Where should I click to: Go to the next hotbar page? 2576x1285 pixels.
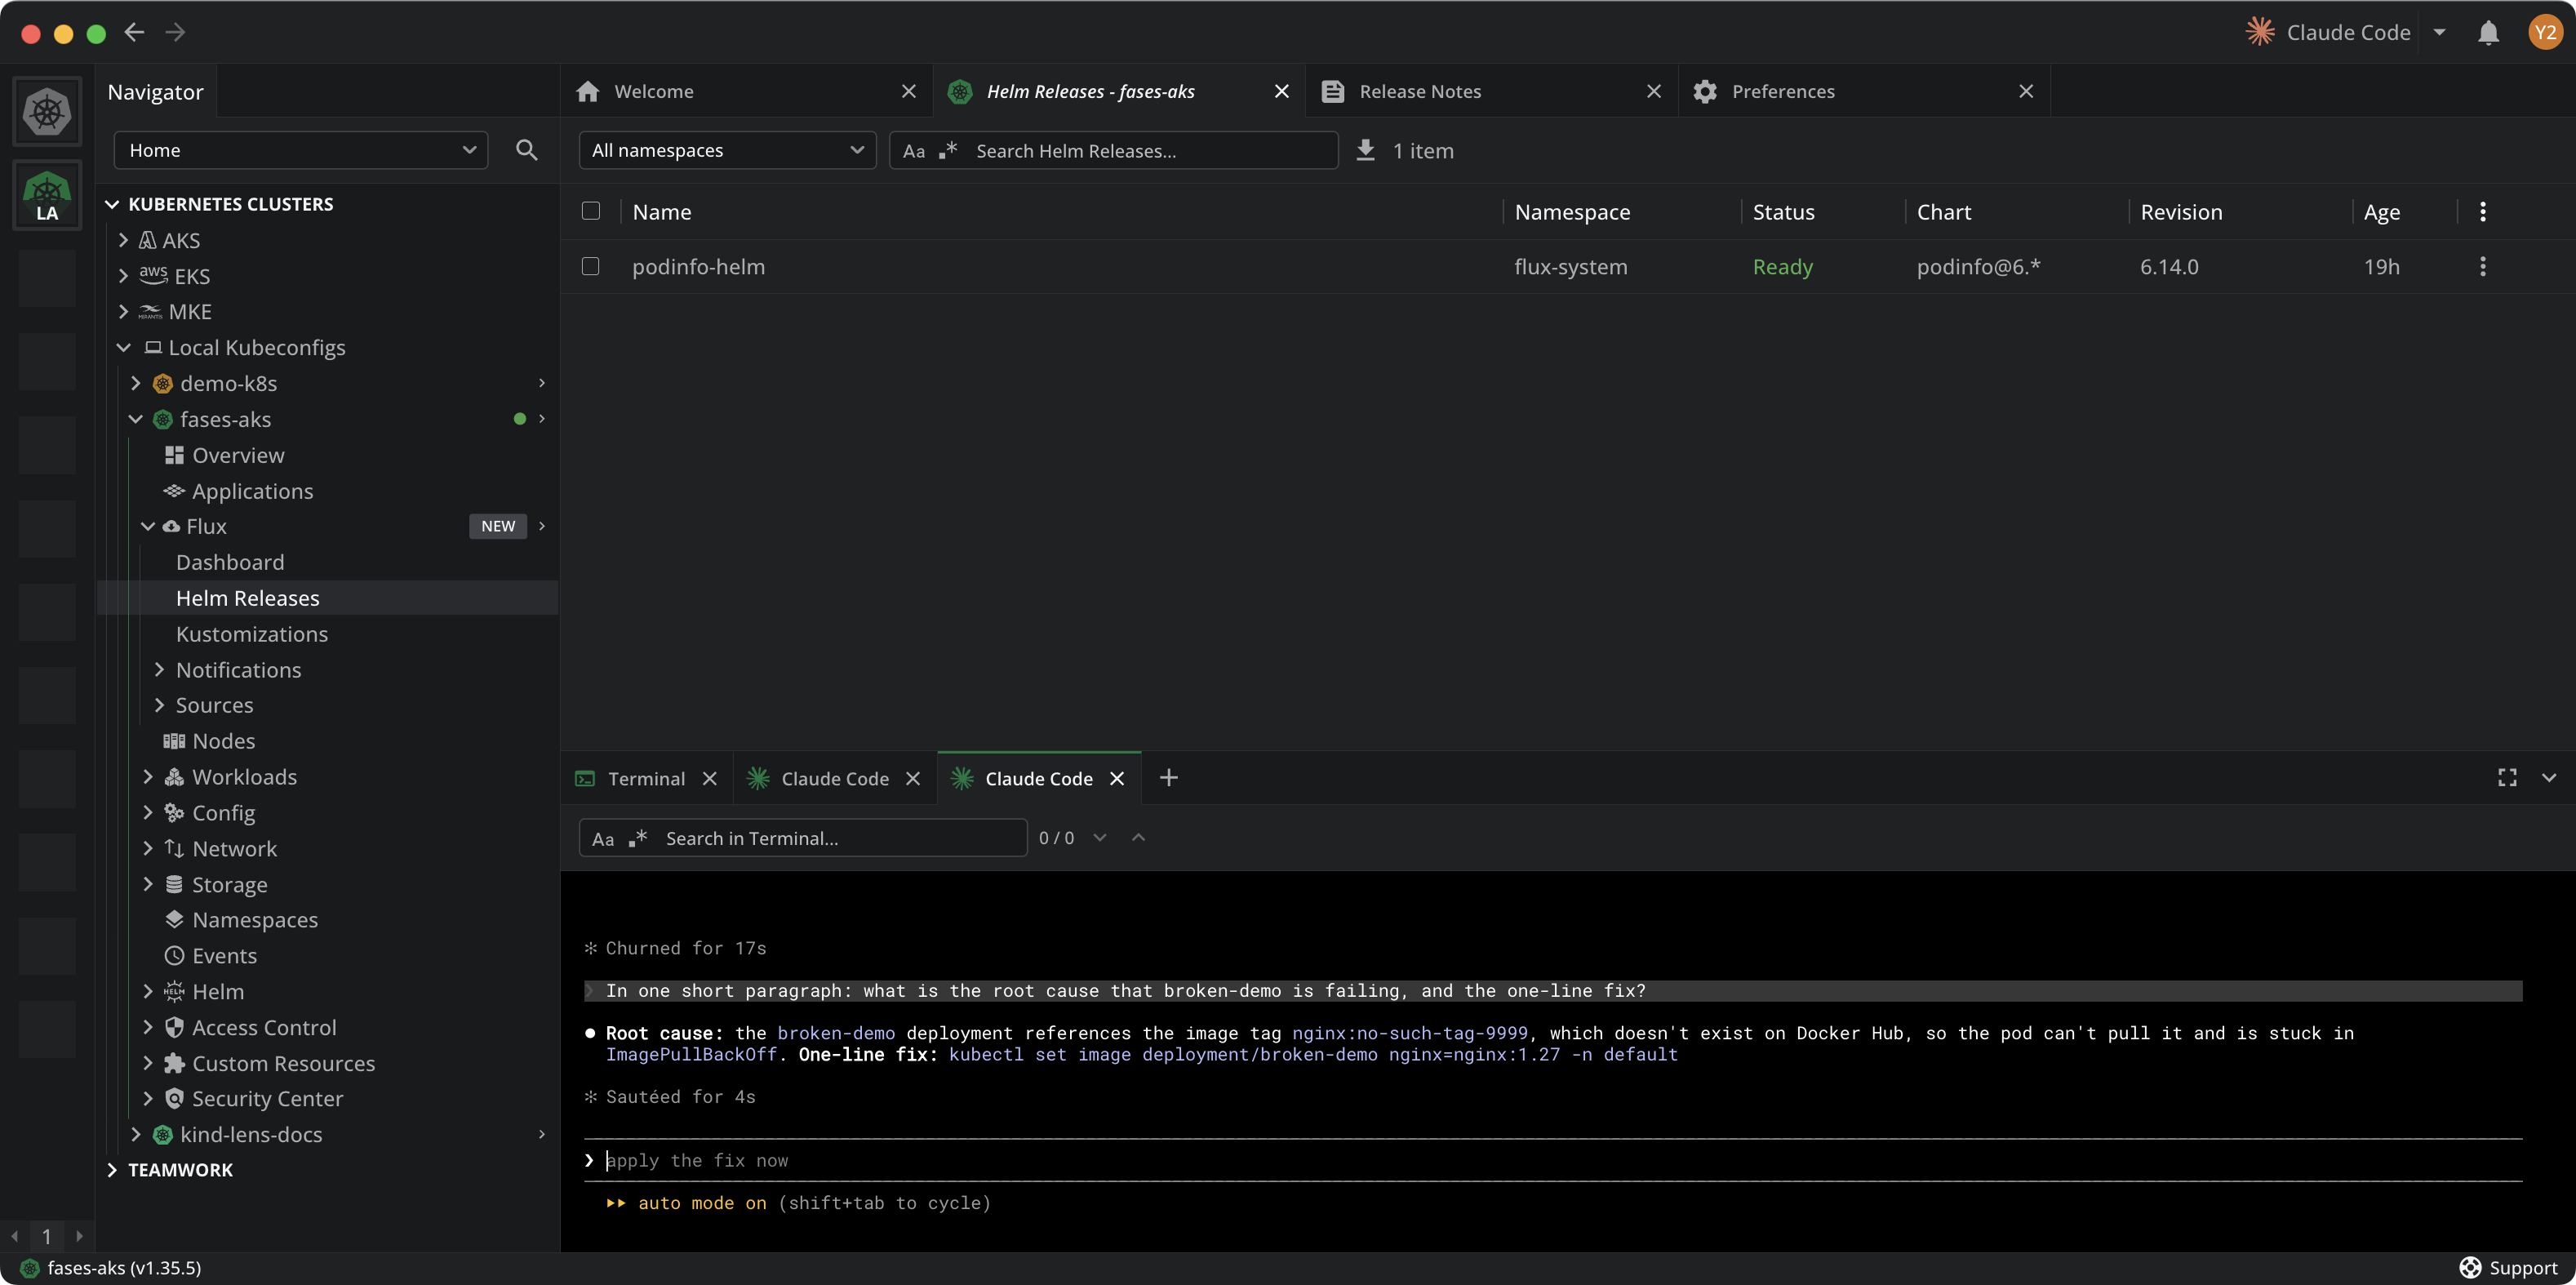pyautogui.click(x=80, y=1236)
